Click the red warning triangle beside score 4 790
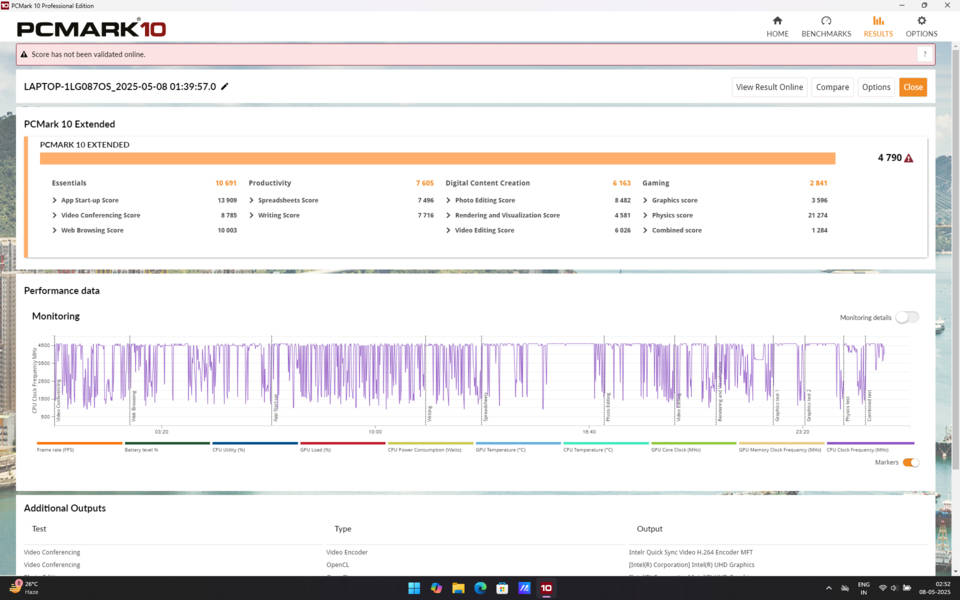The height and width of the screenshot is (600, 960). coord(909,158)
